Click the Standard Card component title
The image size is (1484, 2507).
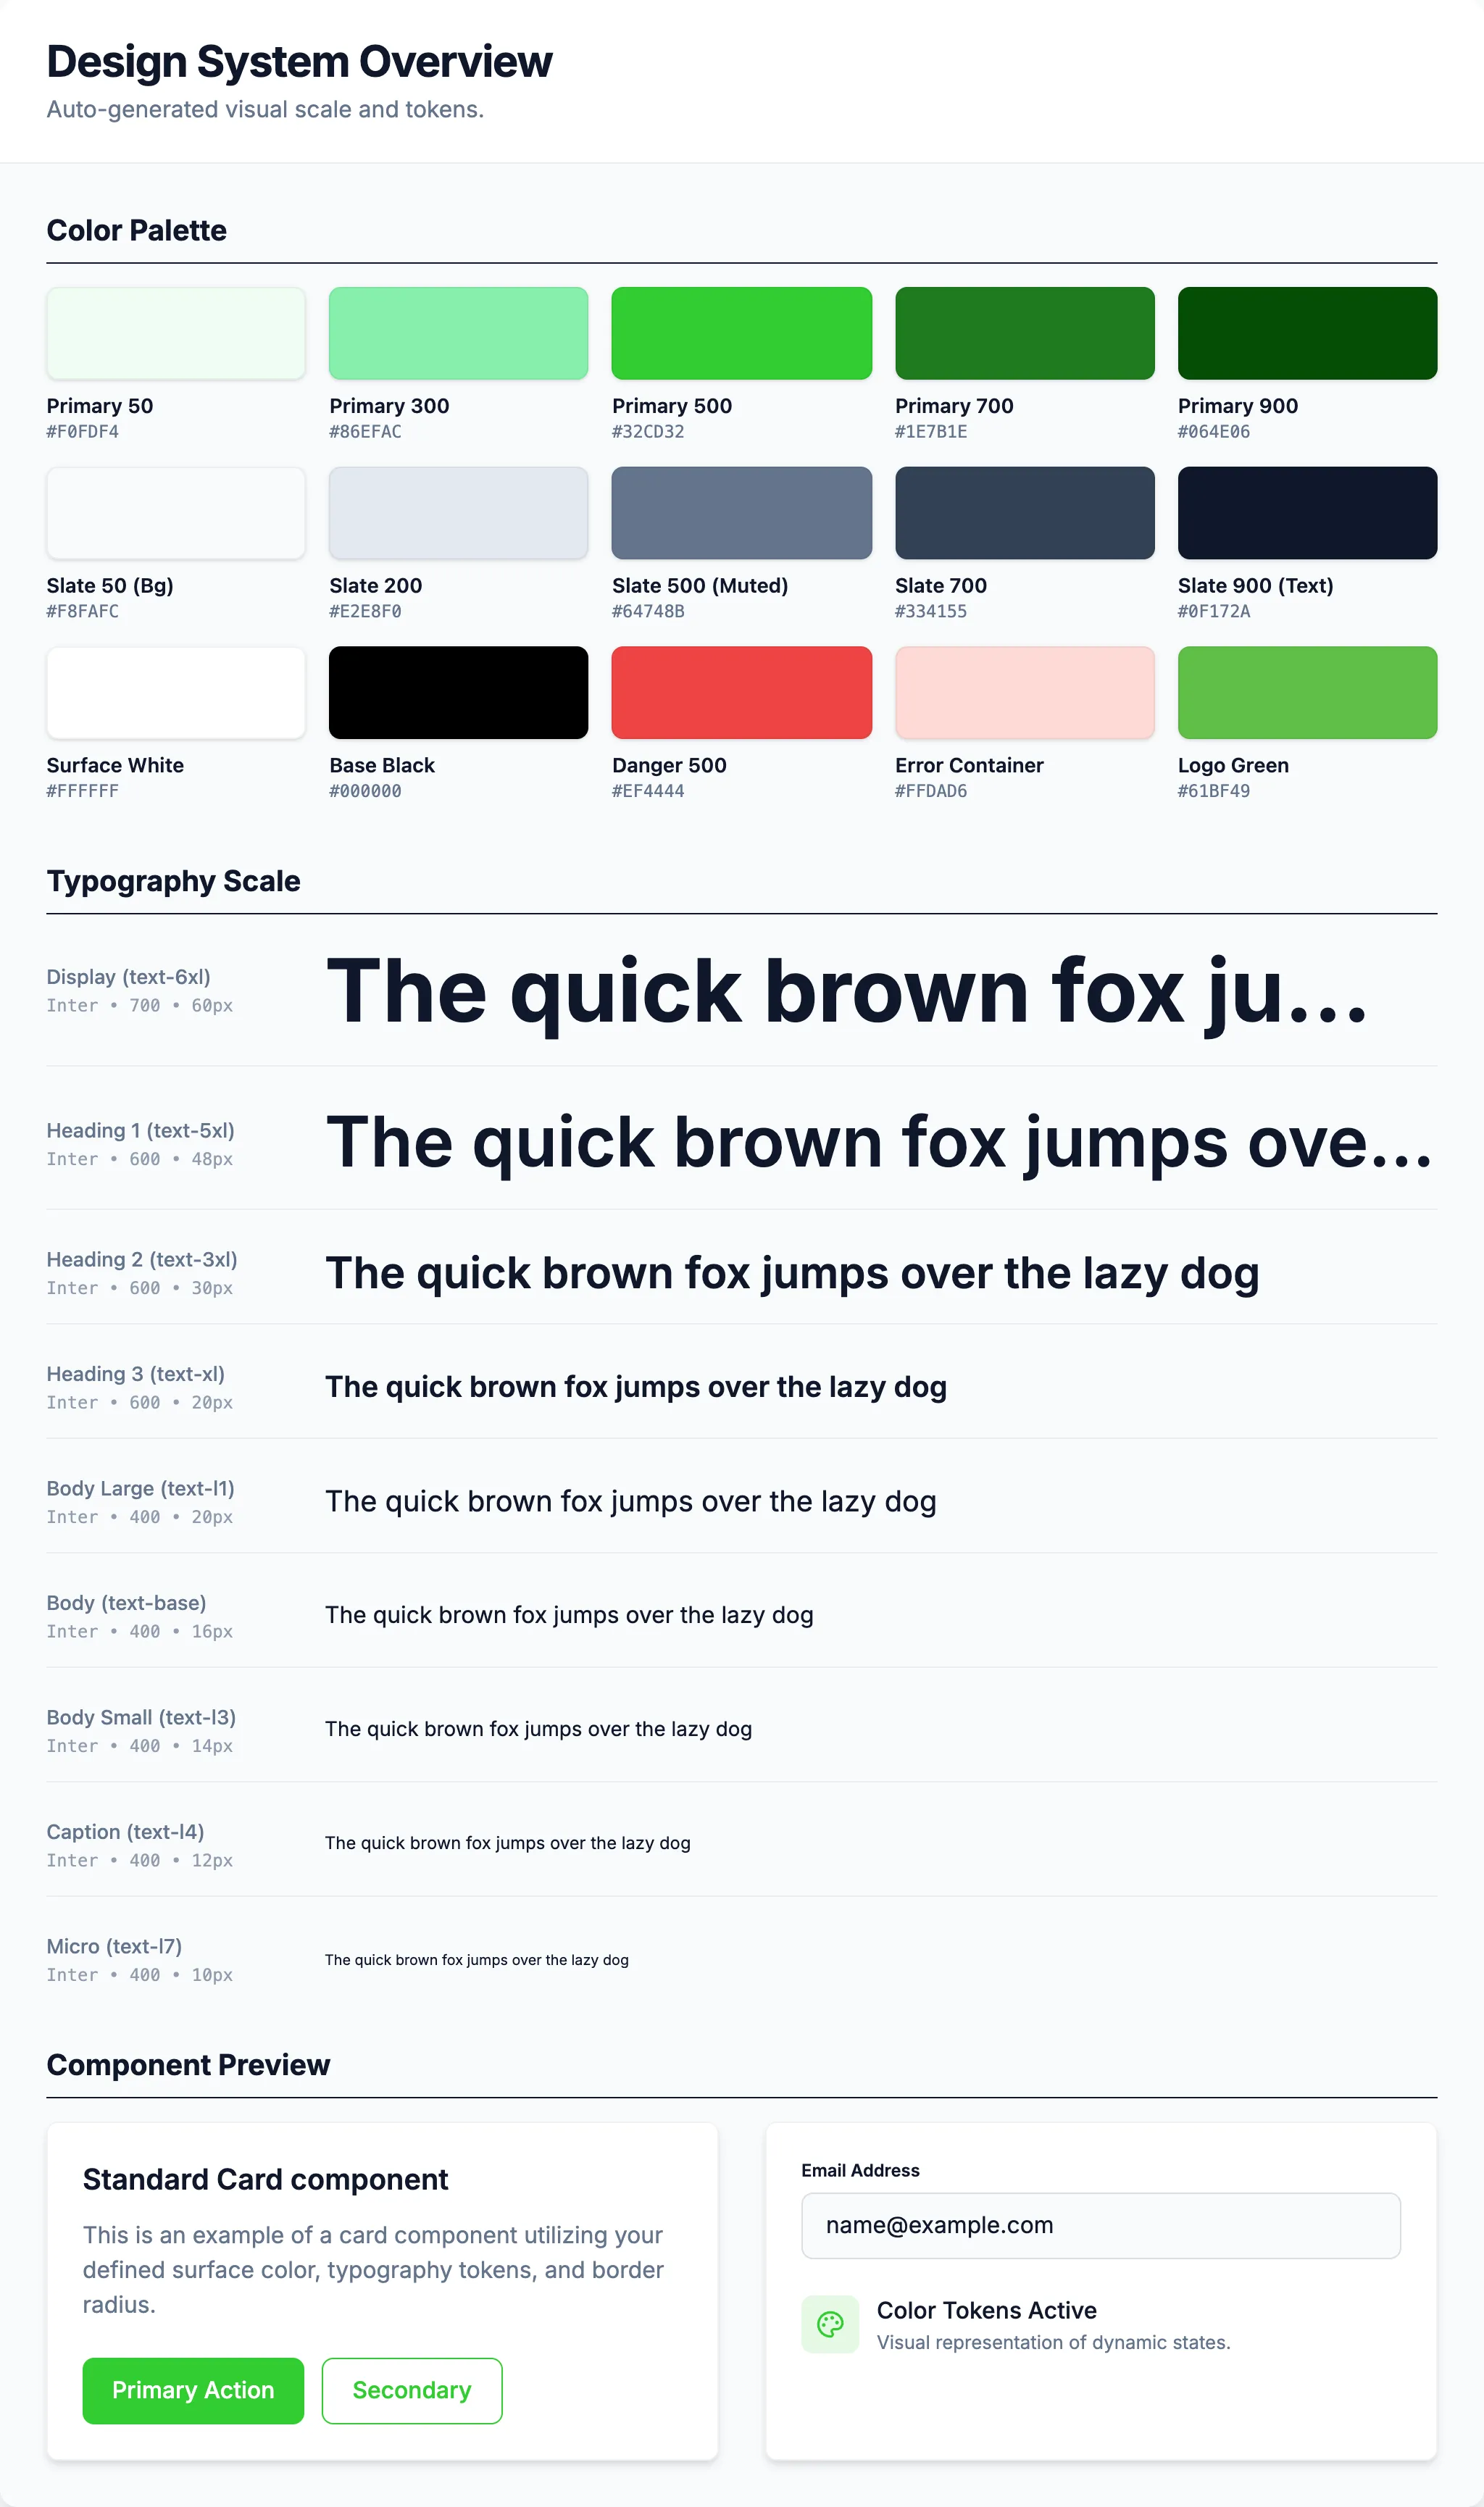(x=266, y=2179)
